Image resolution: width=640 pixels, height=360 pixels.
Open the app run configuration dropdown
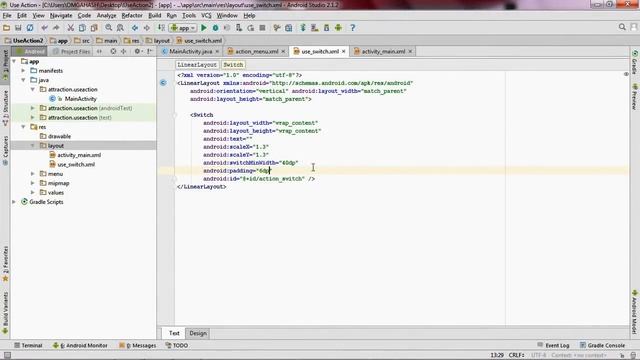click(x=183, y=28)
